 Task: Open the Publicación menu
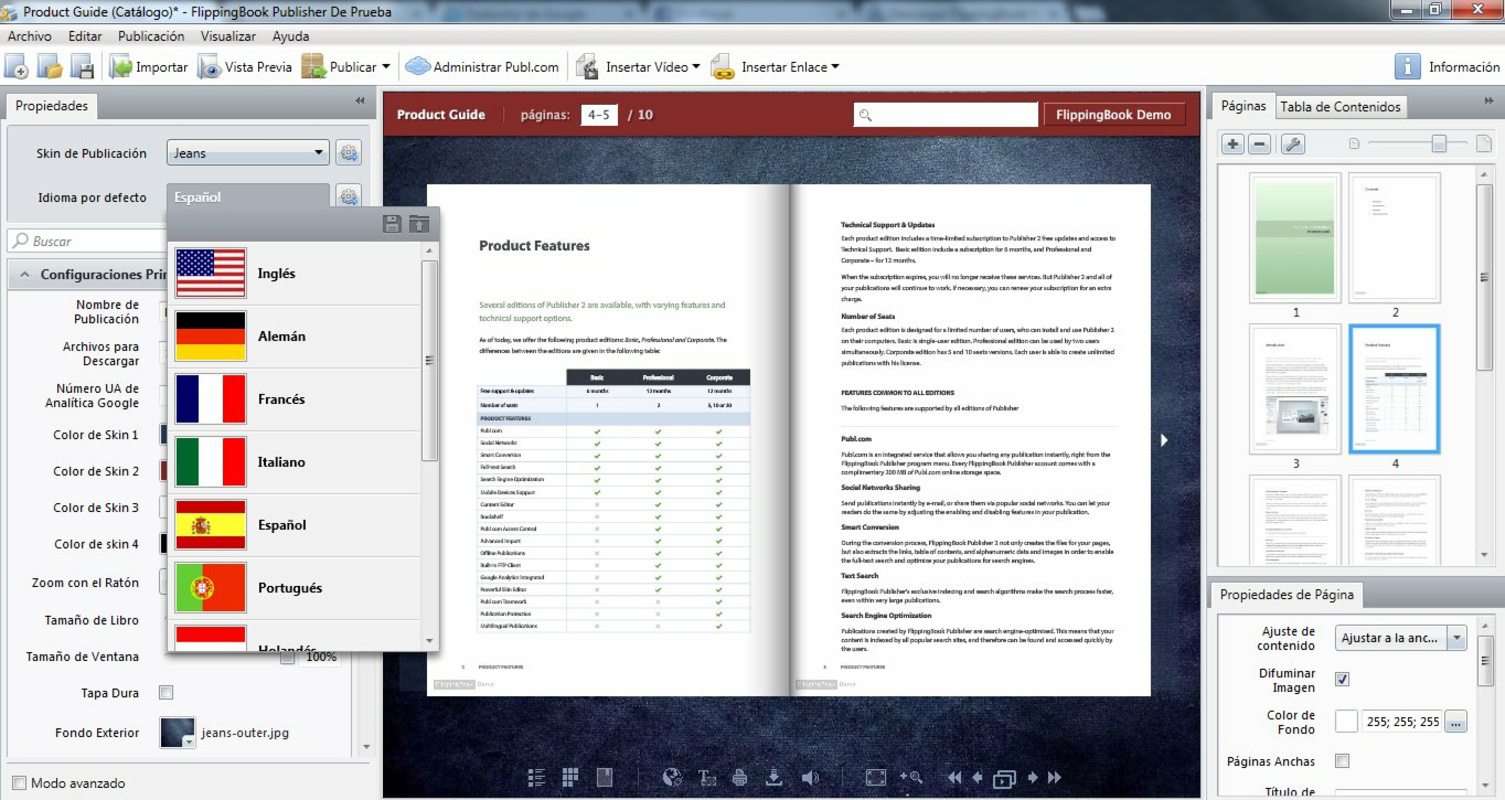tap(151, 36)
